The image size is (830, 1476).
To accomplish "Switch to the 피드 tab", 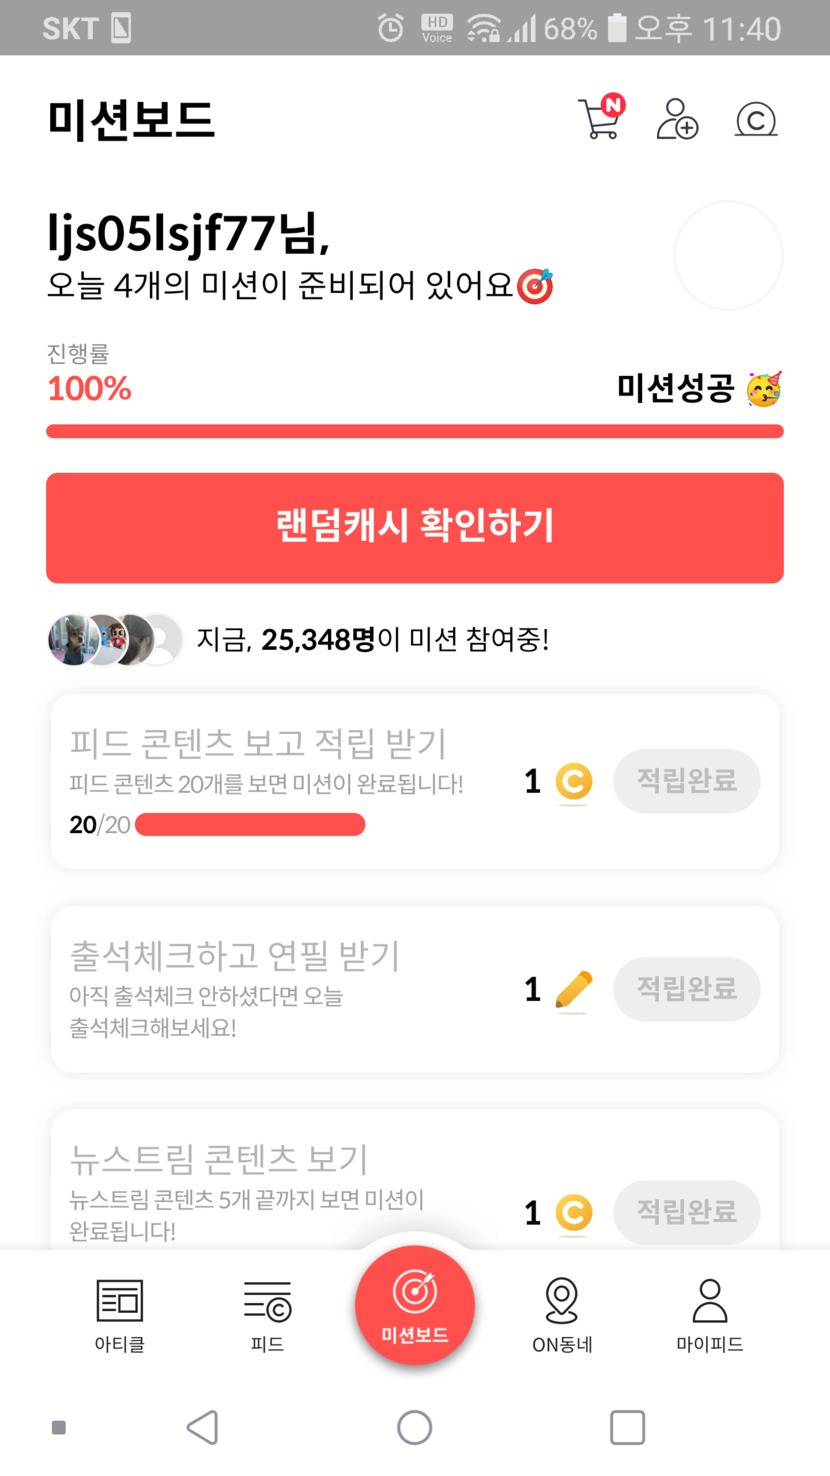I will [267, 1315].
